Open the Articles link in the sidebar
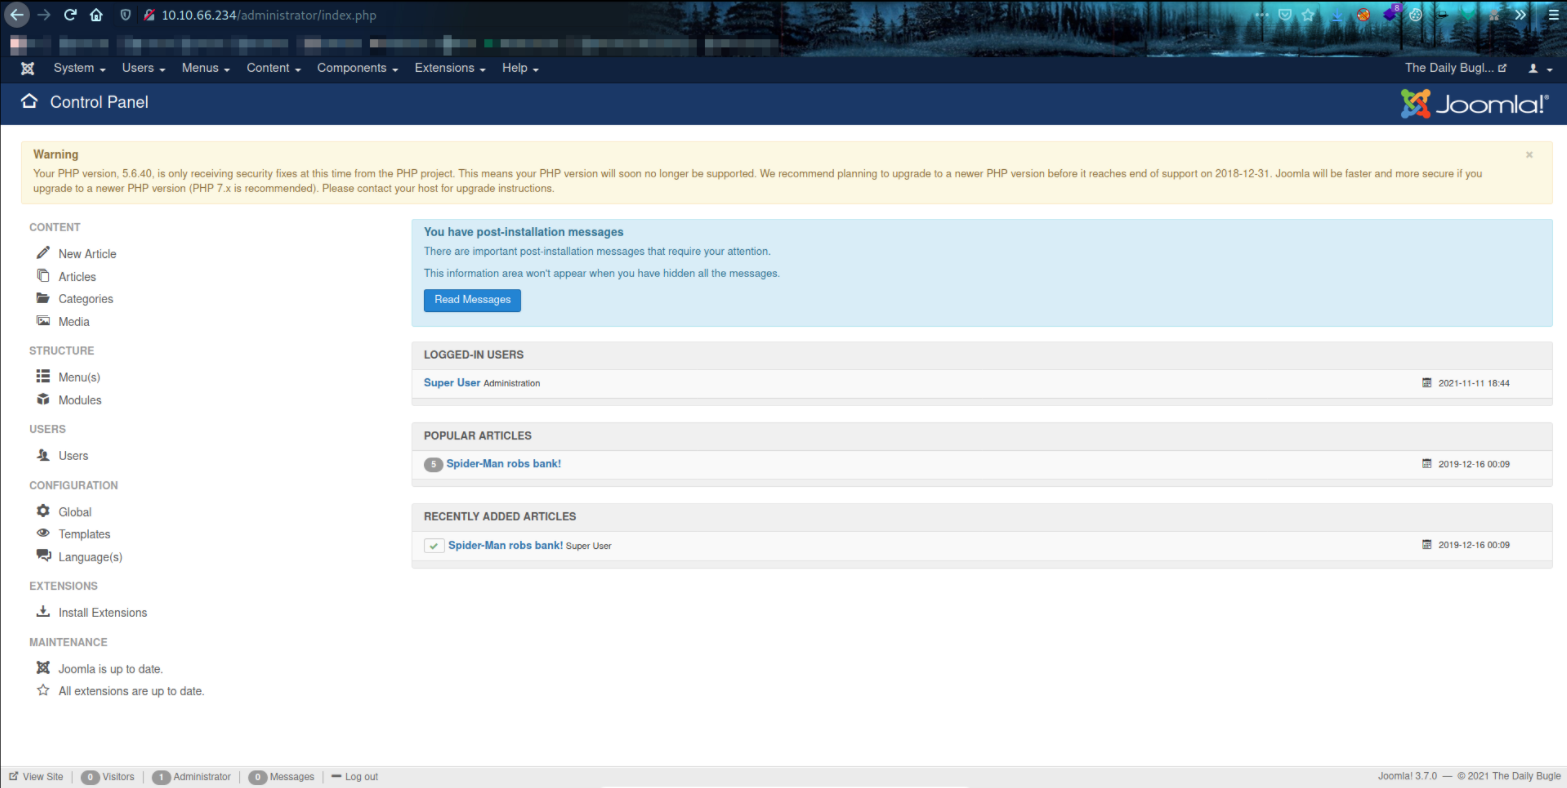Screen dimensions: 1567x788 [x=77, y=277]
